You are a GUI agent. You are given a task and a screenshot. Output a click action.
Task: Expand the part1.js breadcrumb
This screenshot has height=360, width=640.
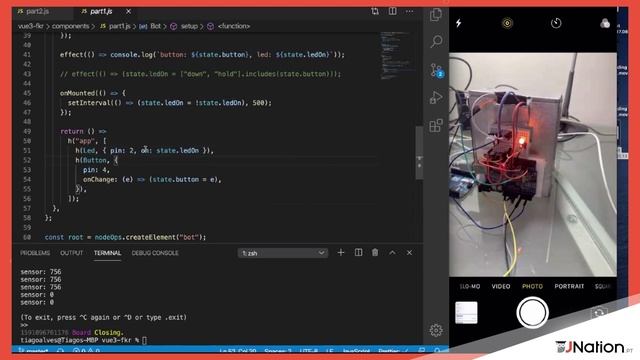tap(115, 26)
